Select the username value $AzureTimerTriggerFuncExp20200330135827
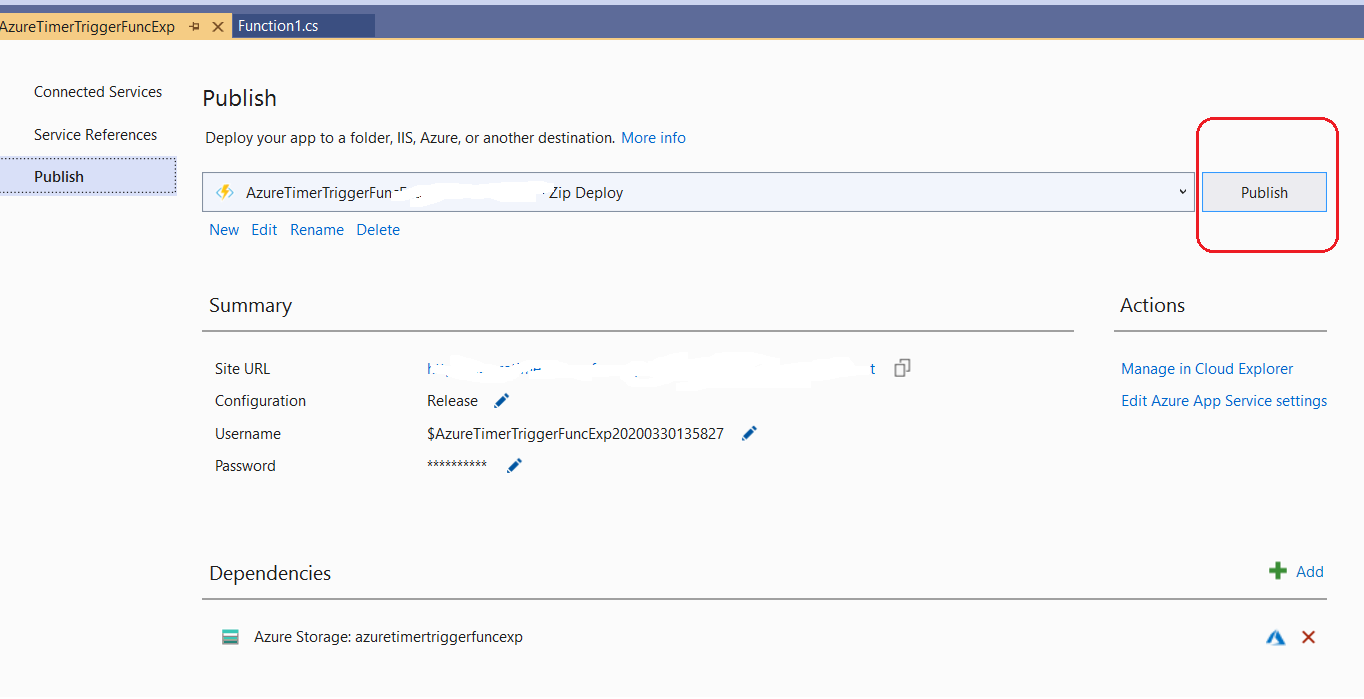Viewport: 1364px width, 699px height. [575, 434]
